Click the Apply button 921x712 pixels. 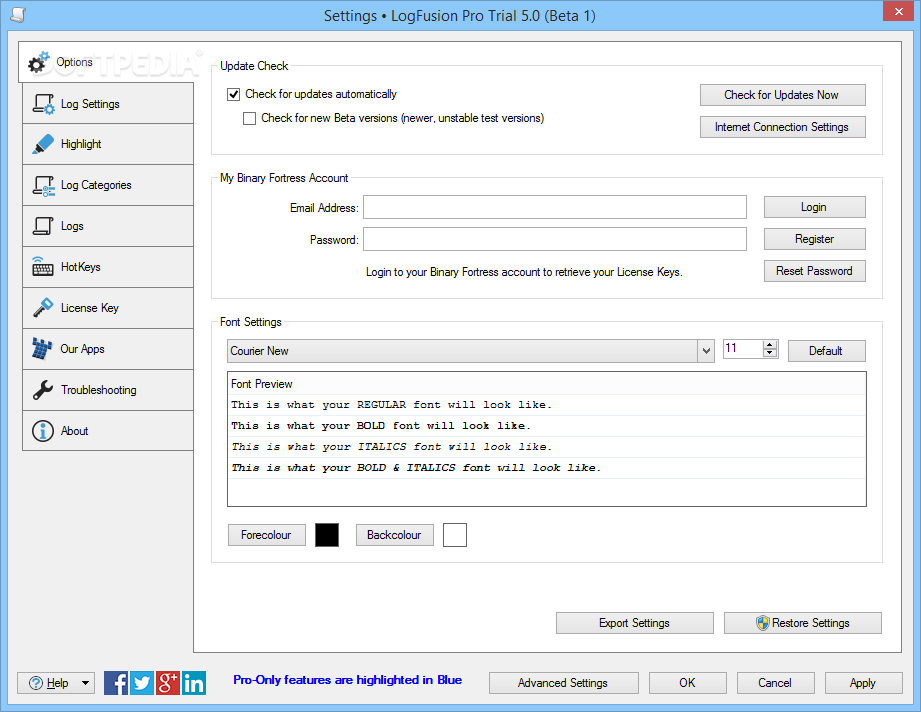click(863, 683)
